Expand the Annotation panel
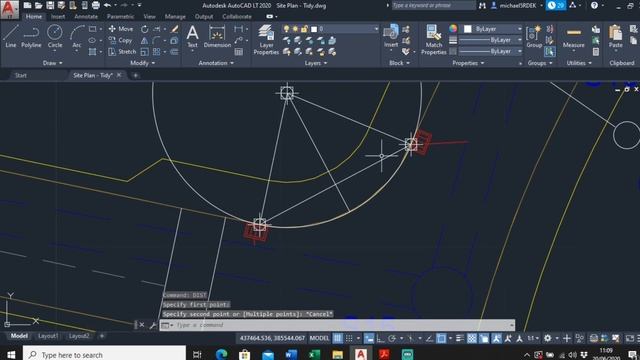Screen dimensions: 640x360 coord(216,63)
